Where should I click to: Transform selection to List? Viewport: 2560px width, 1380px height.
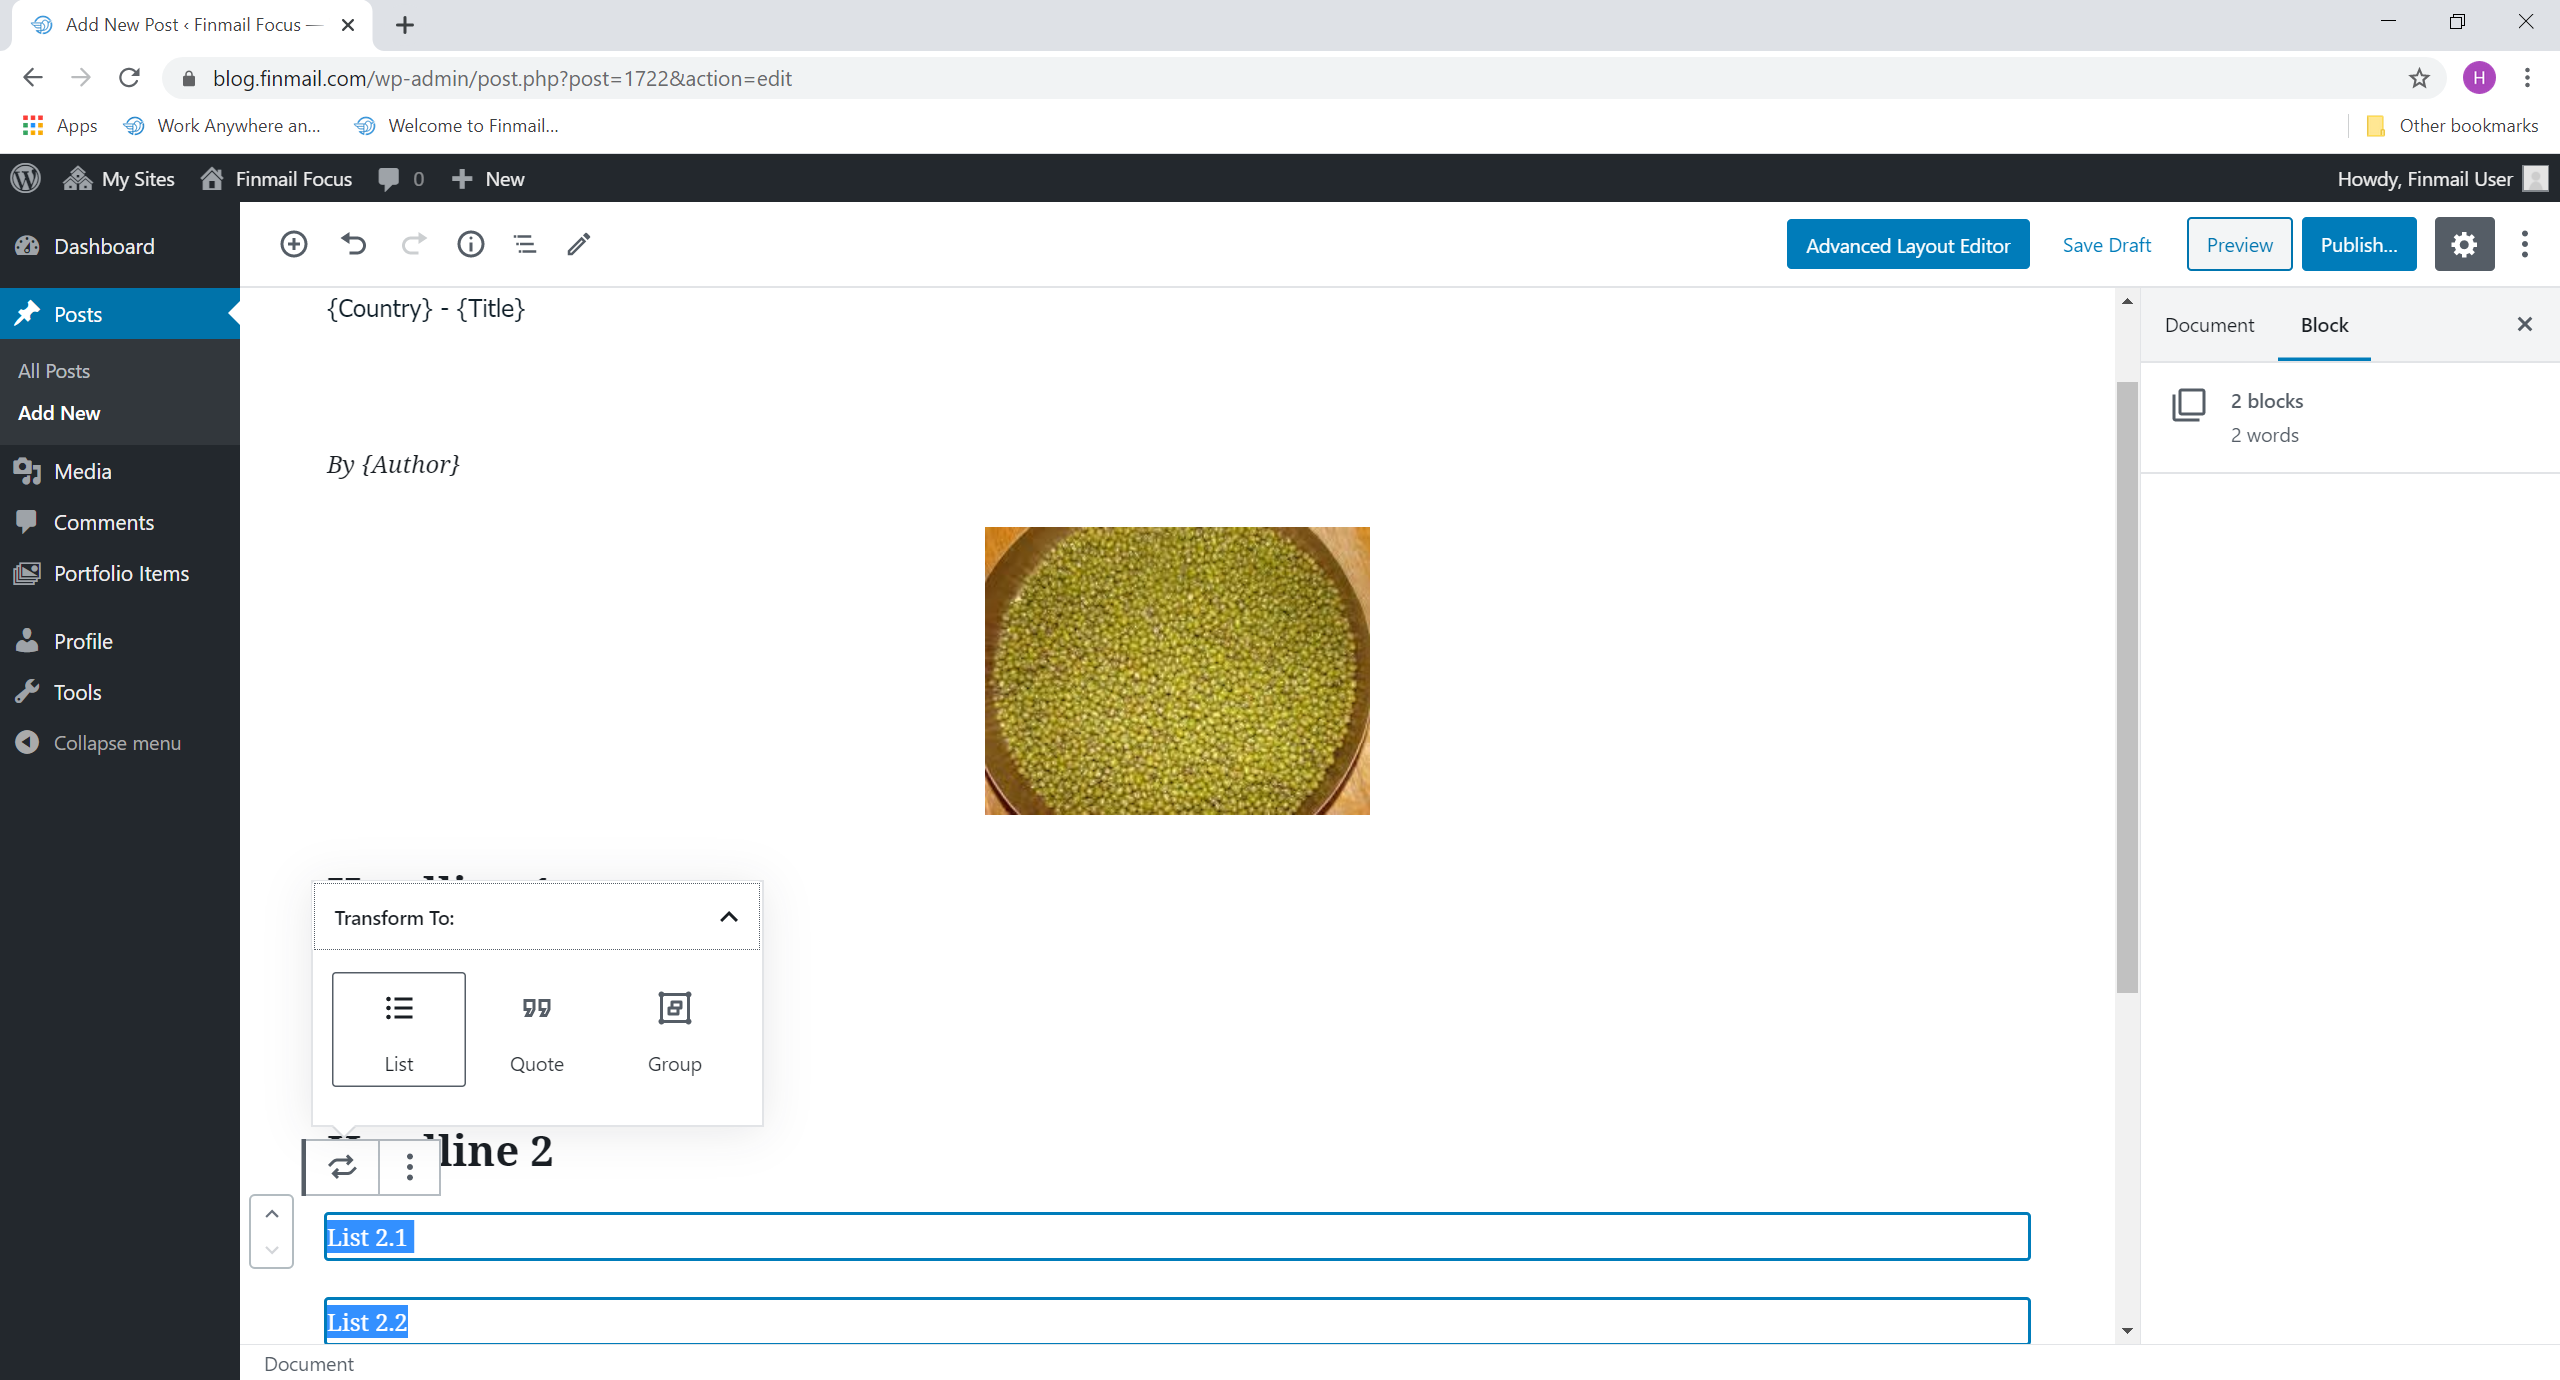tap(399, 1029)
